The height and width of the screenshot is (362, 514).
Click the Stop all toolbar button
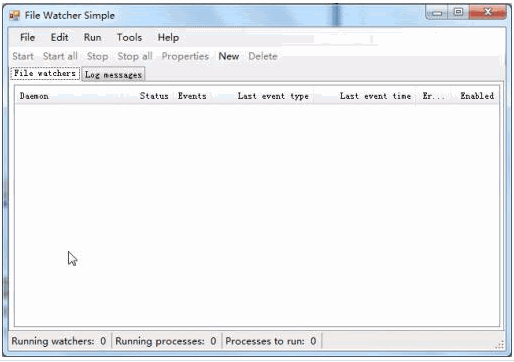[x=135, y=56]
